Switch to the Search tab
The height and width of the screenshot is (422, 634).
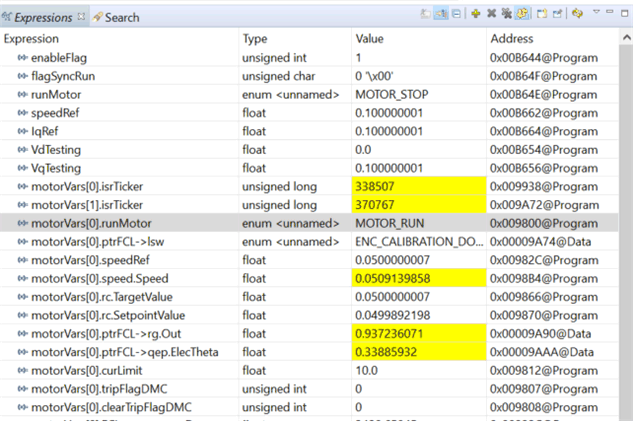(116, 17)
